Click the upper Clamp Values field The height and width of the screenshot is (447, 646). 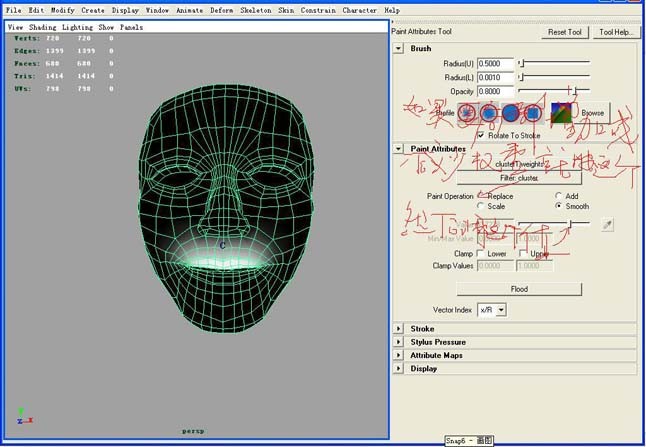coord(534,266)
